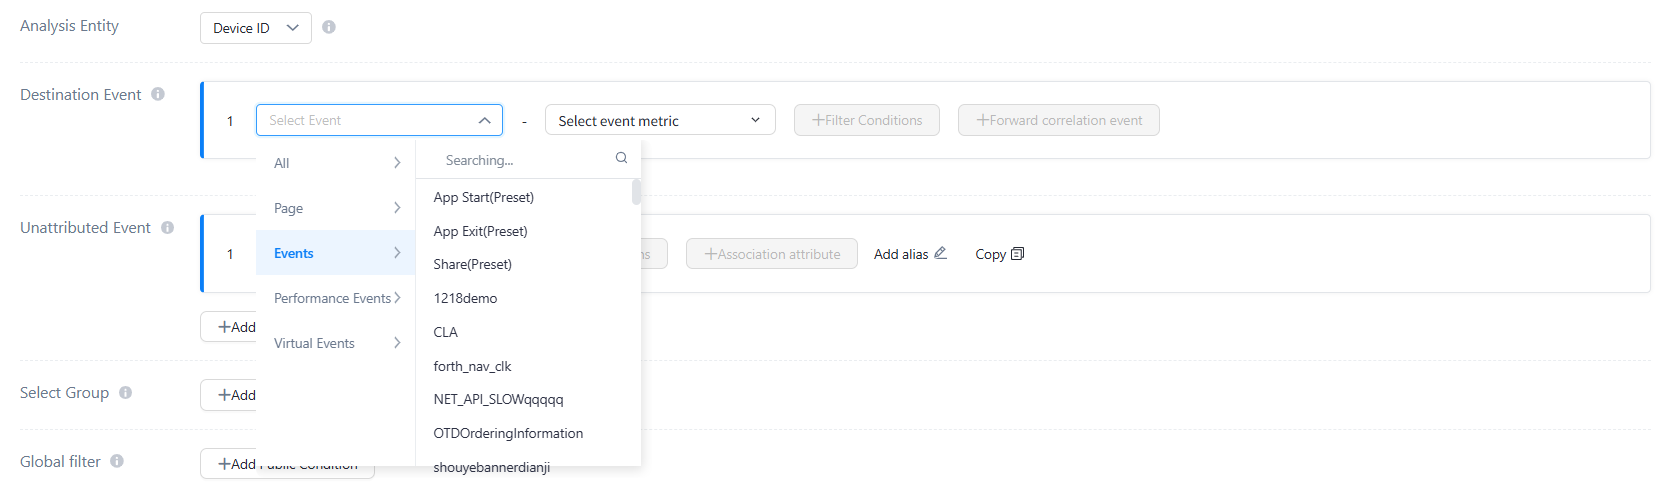Image resolution: width=1662 pixels, height=486 pixels.
Task: Click search magnifier icon in event list
Action: click(621, 158)
